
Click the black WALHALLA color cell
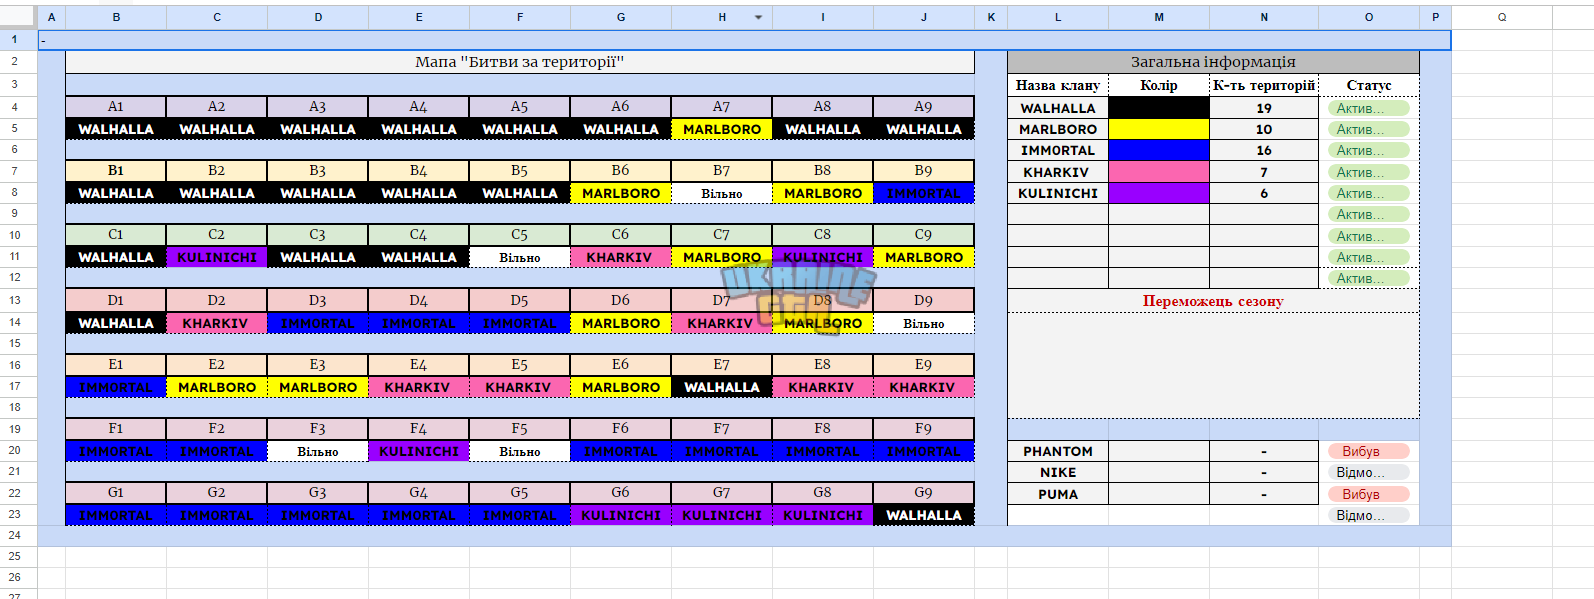(x=1159, y=108)
